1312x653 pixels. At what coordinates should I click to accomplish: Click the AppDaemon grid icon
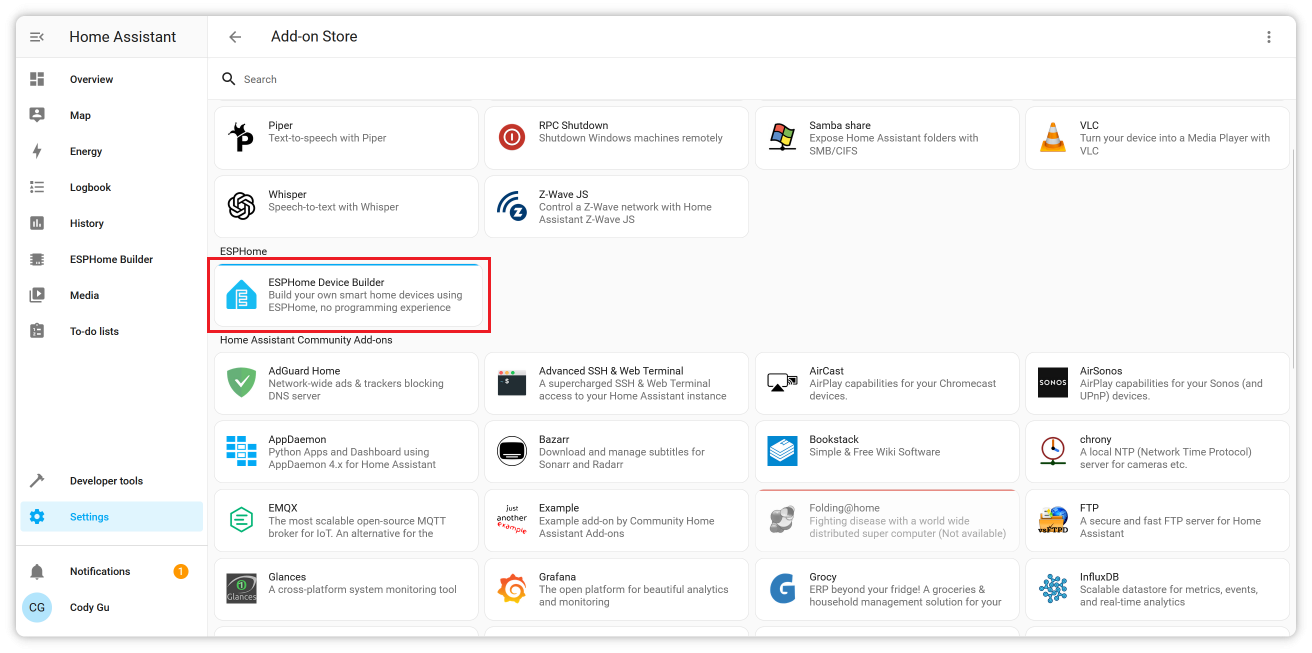pyautogui.click(x=241, y=452)
